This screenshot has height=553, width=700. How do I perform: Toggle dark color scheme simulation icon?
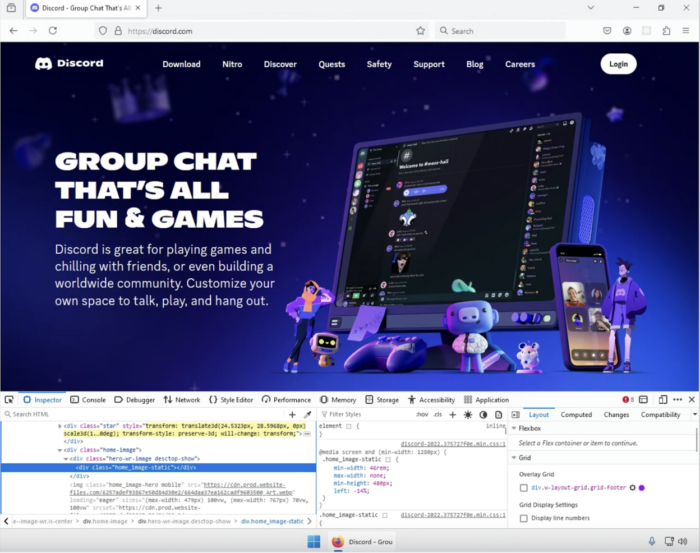tap(483, 415)
